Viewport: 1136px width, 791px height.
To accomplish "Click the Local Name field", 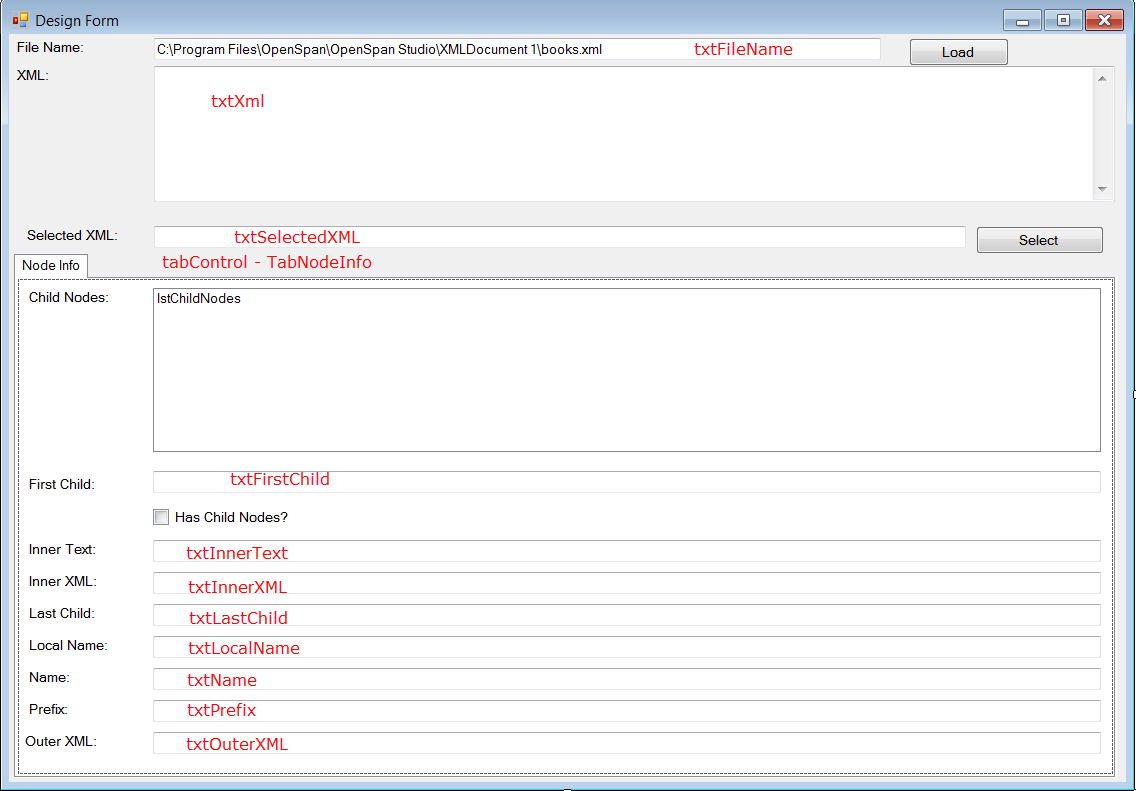I will pyautogui.click(x=626, y=647).
